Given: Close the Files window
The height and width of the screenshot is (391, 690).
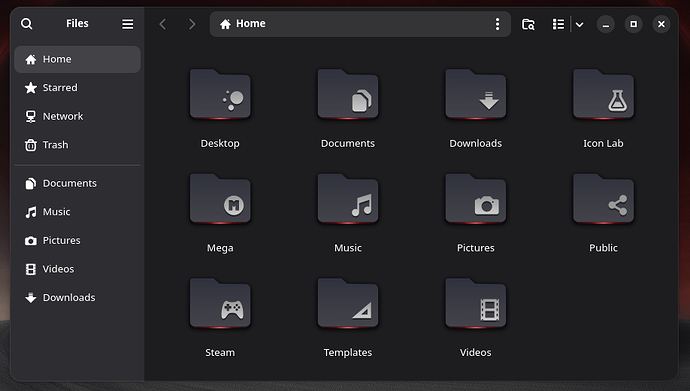Looking at the screenshot, I should (x=661, y=24).
